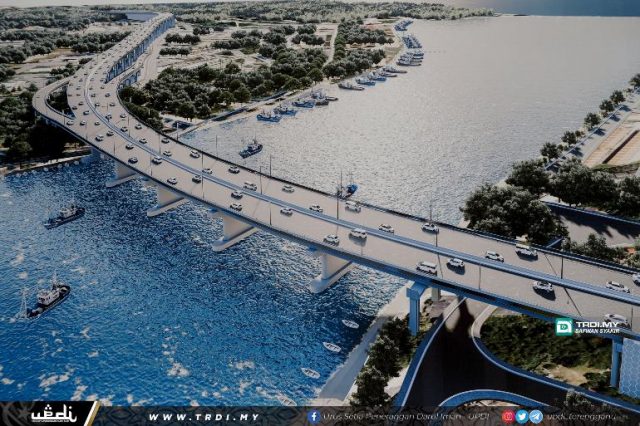The width and height of the screenshot is (640, 426).
Task: Click the tall blue bridge pier
Action: [414, 308]
